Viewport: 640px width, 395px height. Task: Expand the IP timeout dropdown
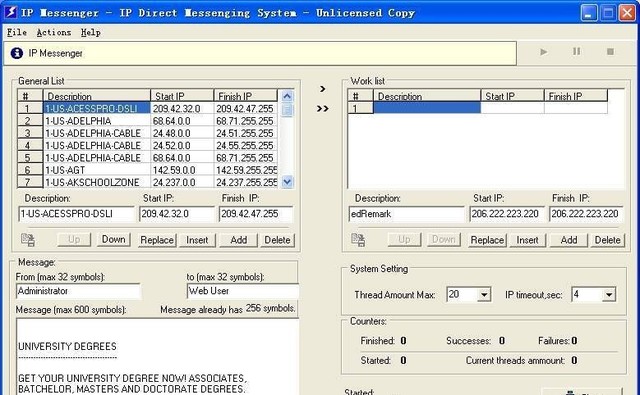tap(609, 294)
